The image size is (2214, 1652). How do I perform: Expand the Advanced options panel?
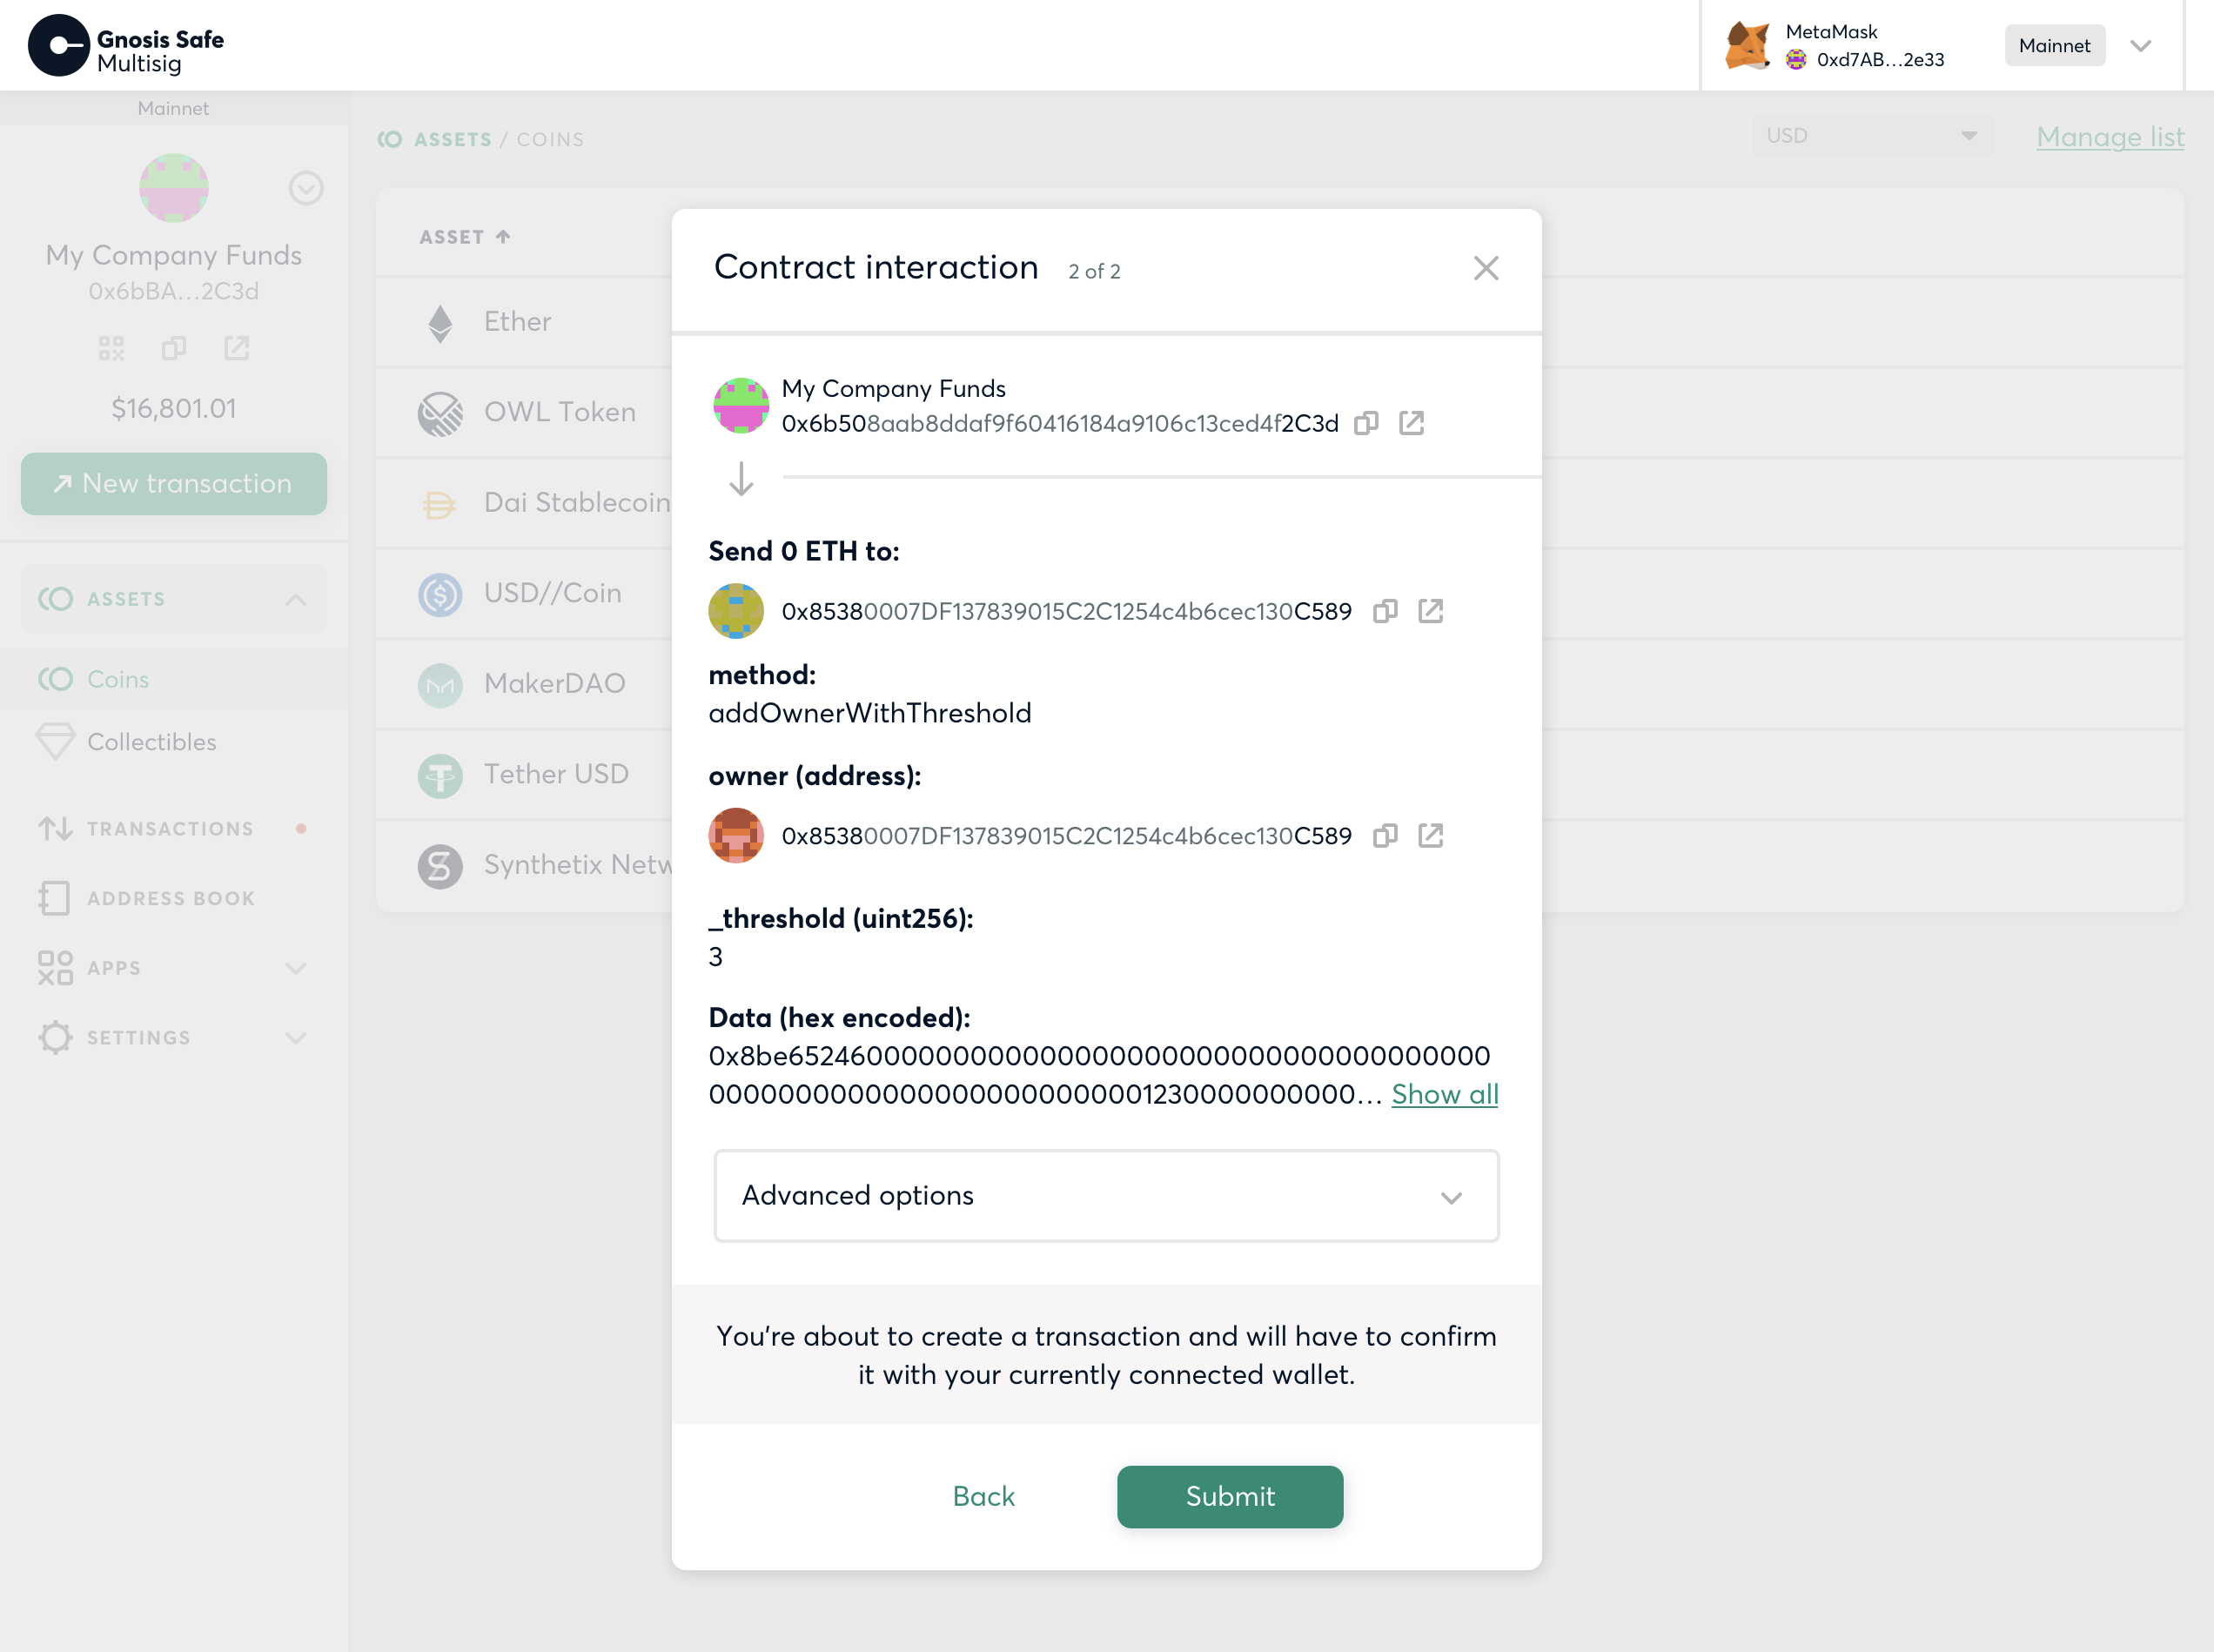(x=1106, y=1196)
